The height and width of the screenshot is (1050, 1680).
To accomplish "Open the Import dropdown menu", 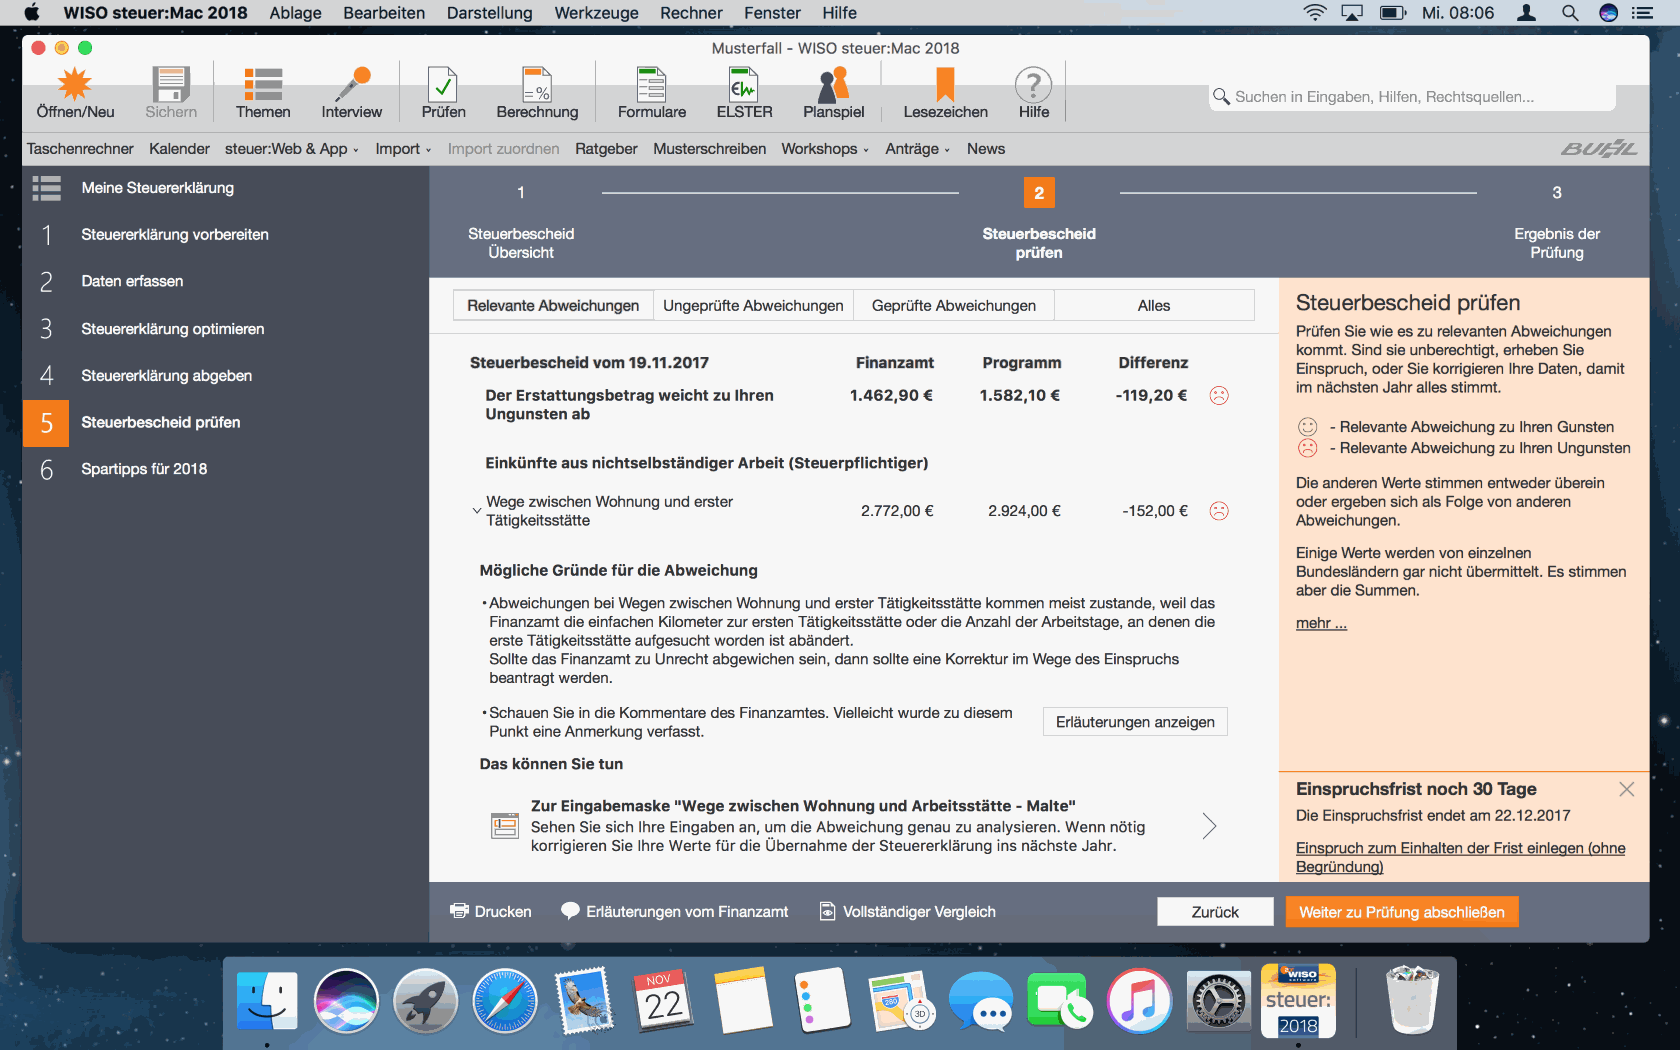I will coord(403,149).
